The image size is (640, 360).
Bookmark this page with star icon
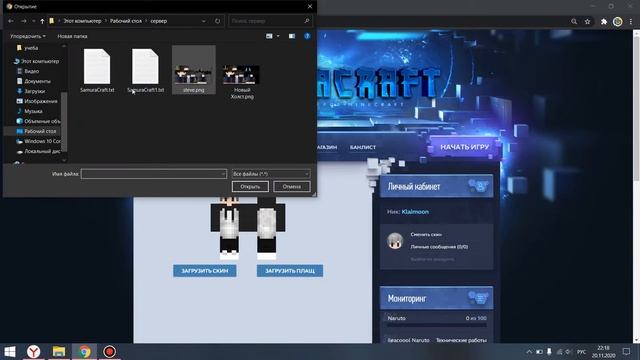(x=587, y=21)
